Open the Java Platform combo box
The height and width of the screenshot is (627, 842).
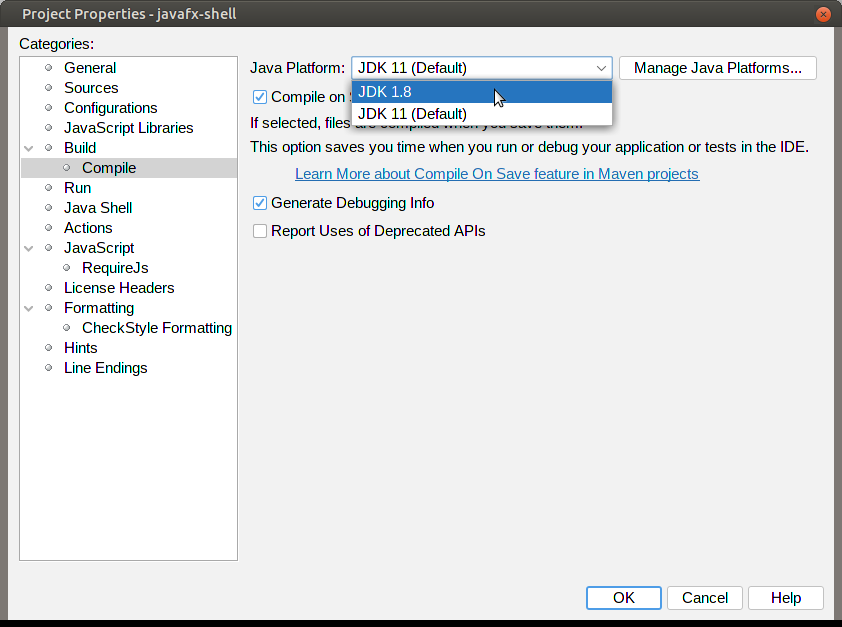[481, 68]
